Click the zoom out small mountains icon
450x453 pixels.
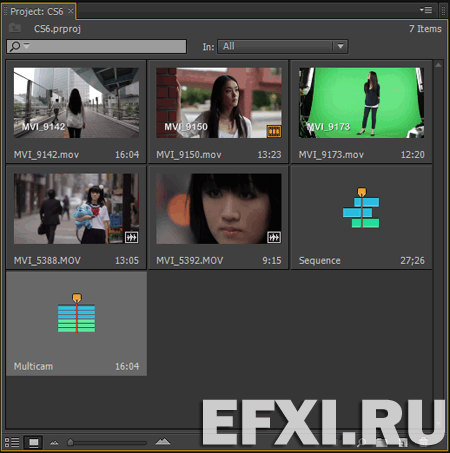[54, 443]
